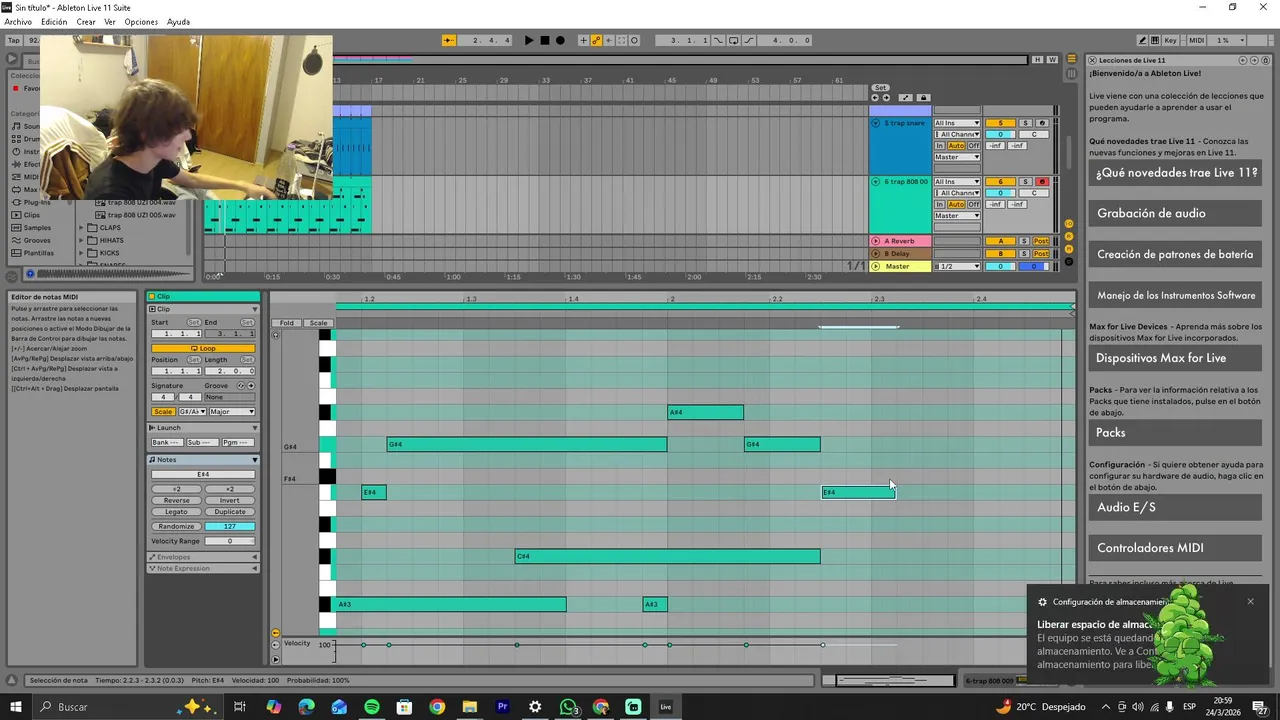Toggle Post on A Reverb return
This screenshot has height=720, width=1280.
pos(1041,241)
